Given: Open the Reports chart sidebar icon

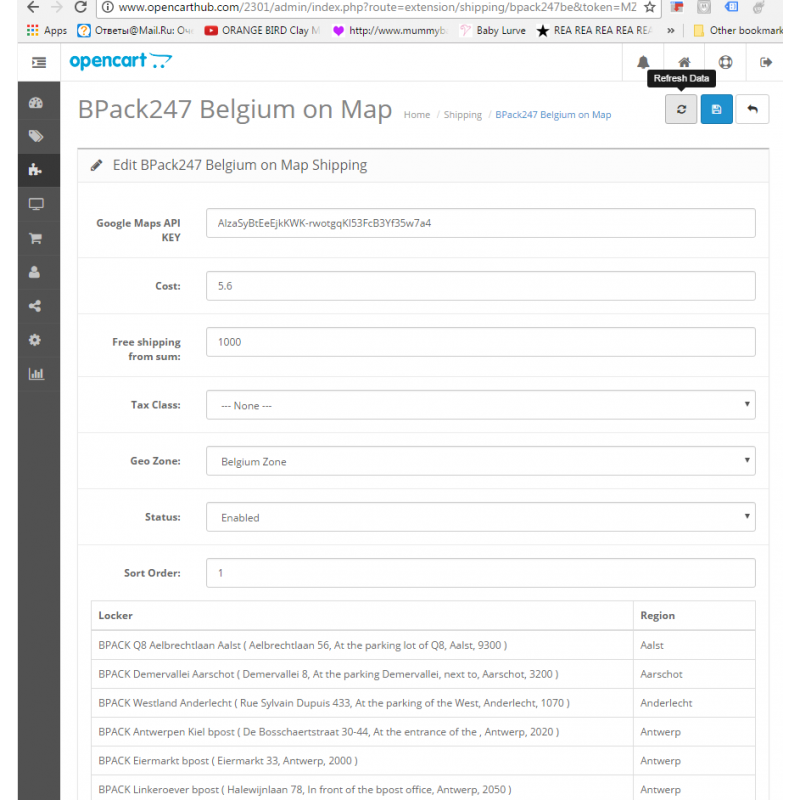Looking at the screenshot, I should pos(36,374).
